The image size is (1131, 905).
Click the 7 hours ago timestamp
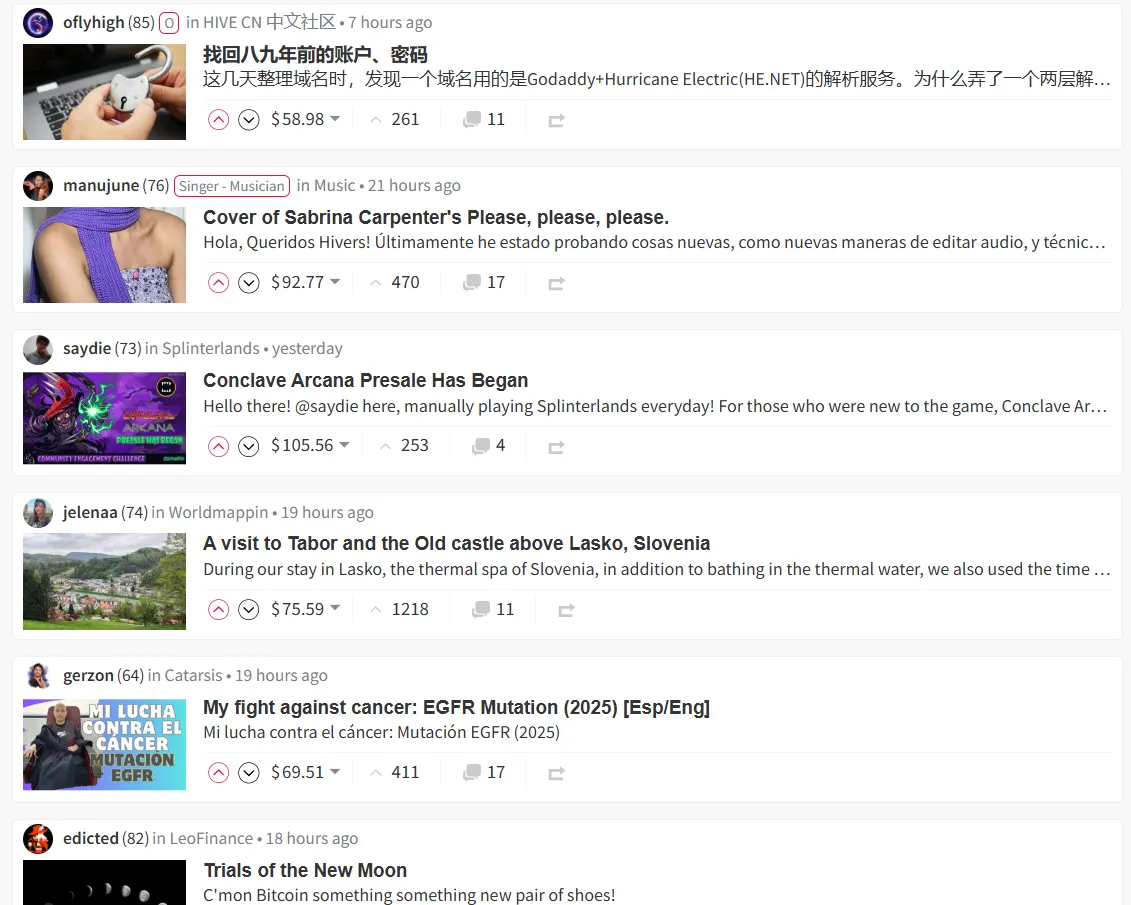tap(390, 22)
